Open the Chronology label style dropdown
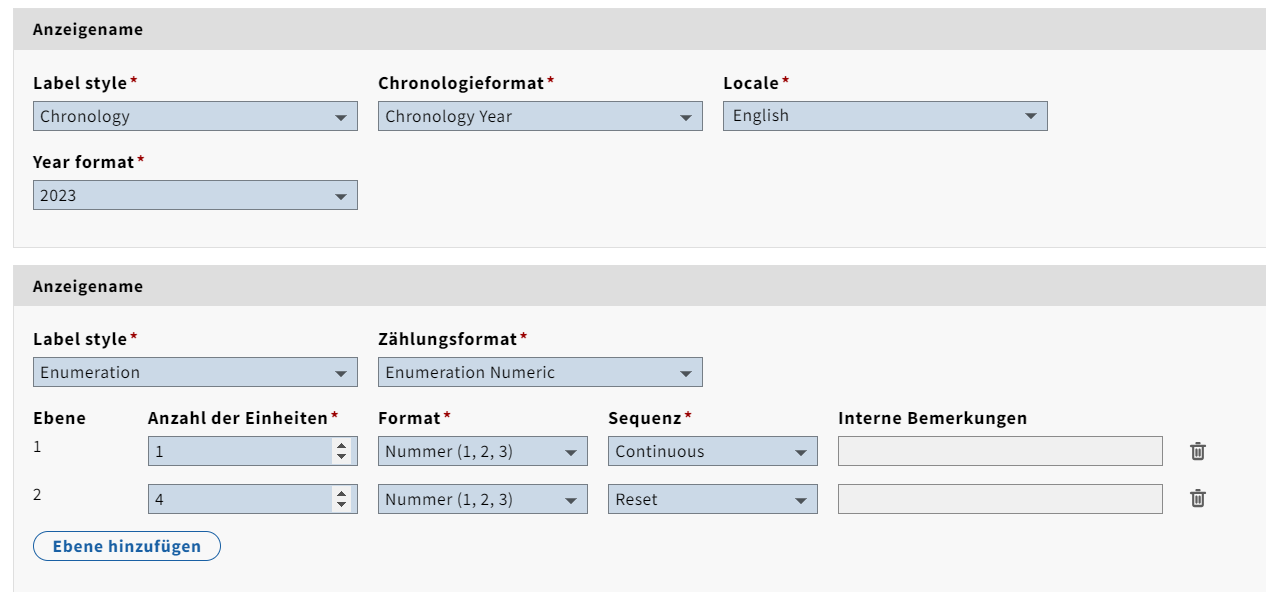 (x=195, y=116)
